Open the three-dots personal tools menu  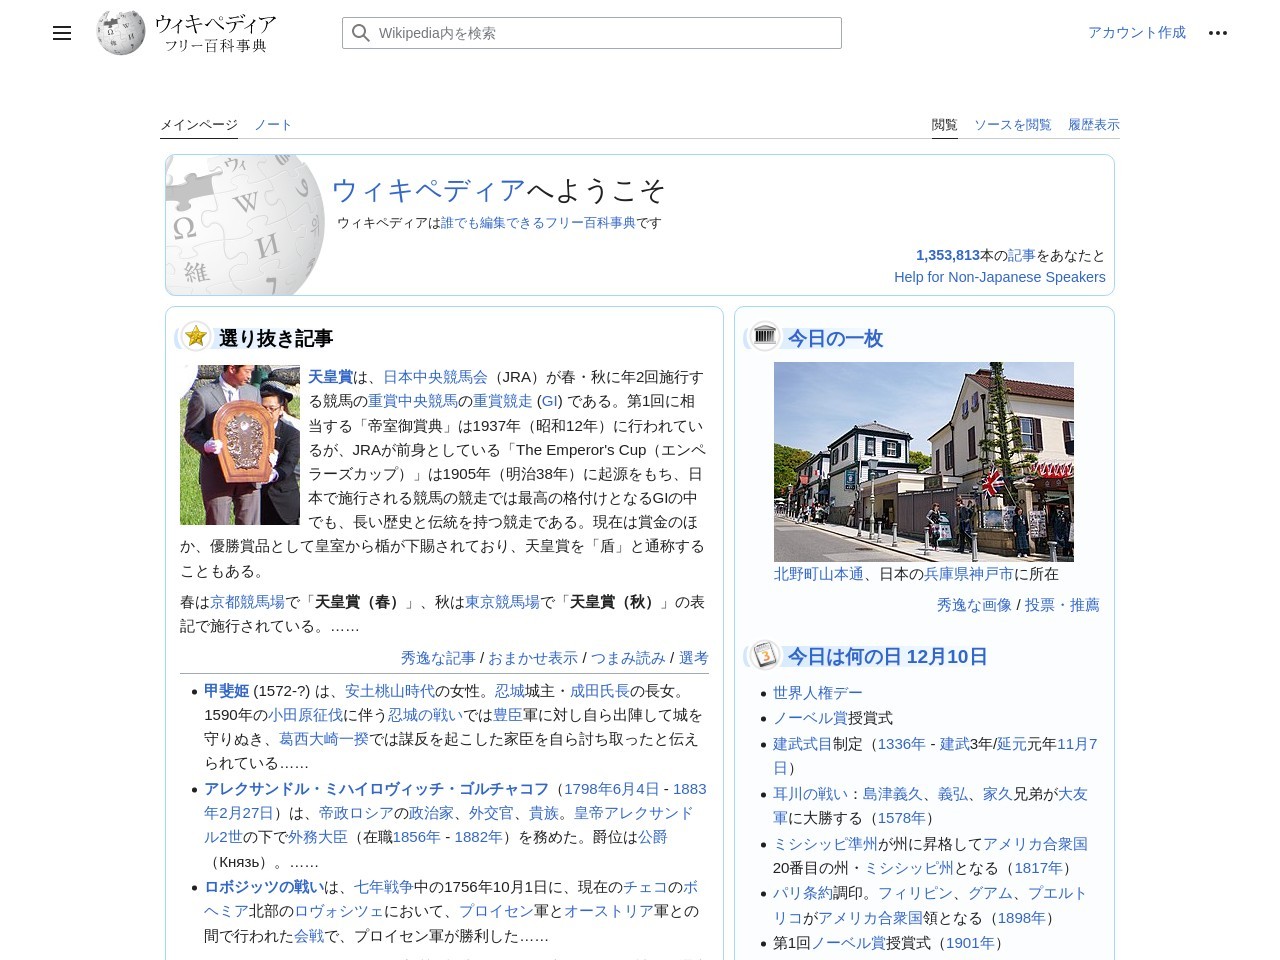point(1217,33)
